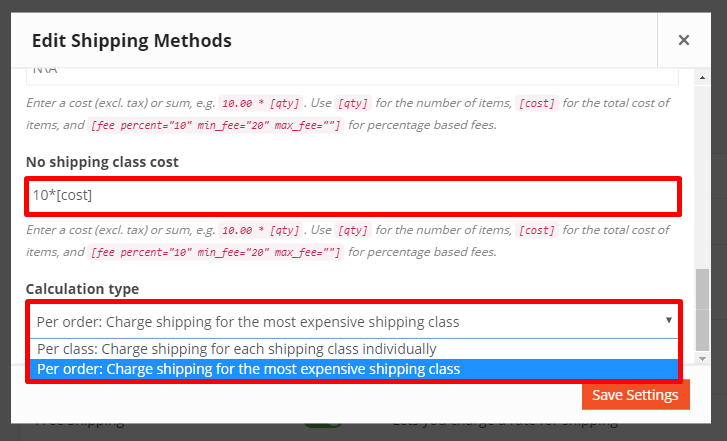Click the [cost] tag in the topmost help text
Screen dimensions: 727x441
click(536, 103)
